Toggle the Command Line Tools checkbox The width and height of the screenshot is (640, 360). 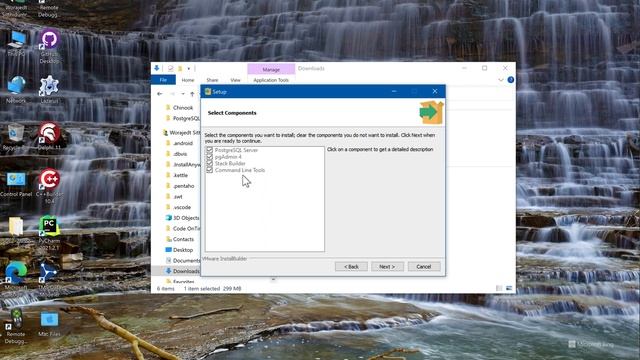coord(209,170)
